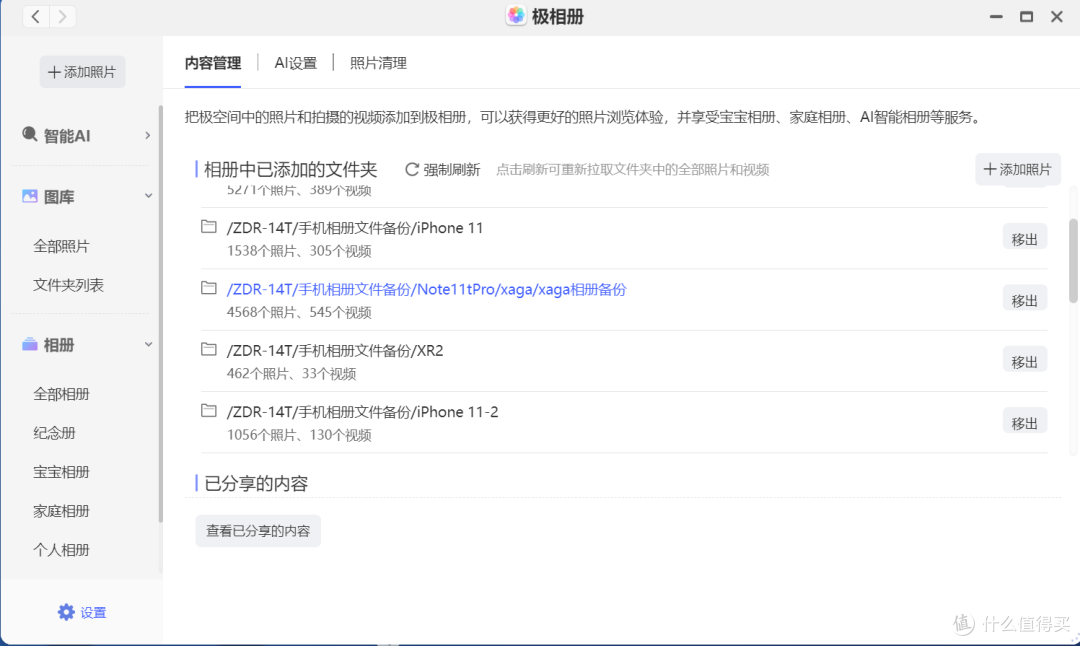The image size is (1080, 646).
Task: Click the 已分享的内容 section heading
Action: tap(256, 483)
